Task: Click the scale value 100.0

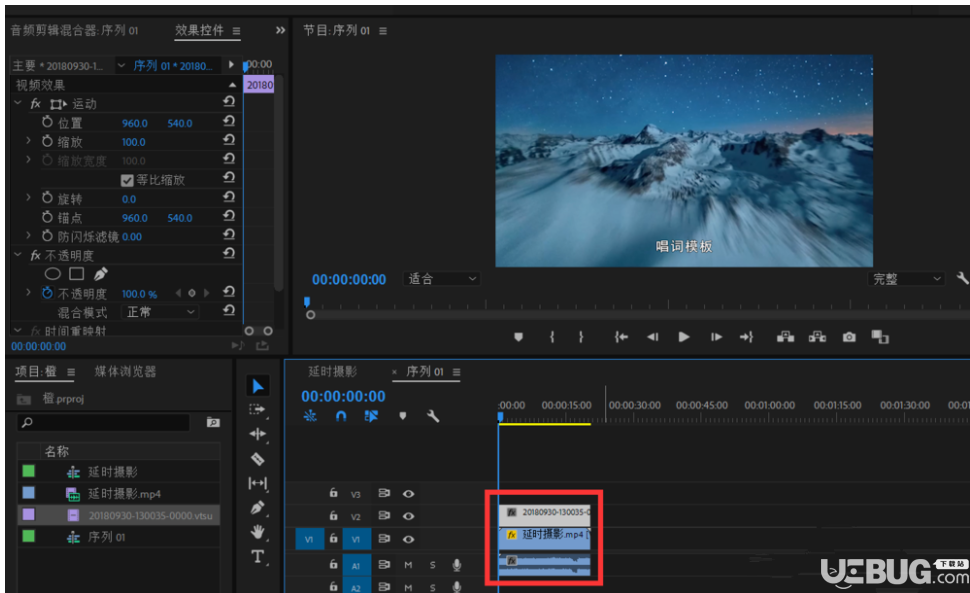Action: tap(134, 142)
